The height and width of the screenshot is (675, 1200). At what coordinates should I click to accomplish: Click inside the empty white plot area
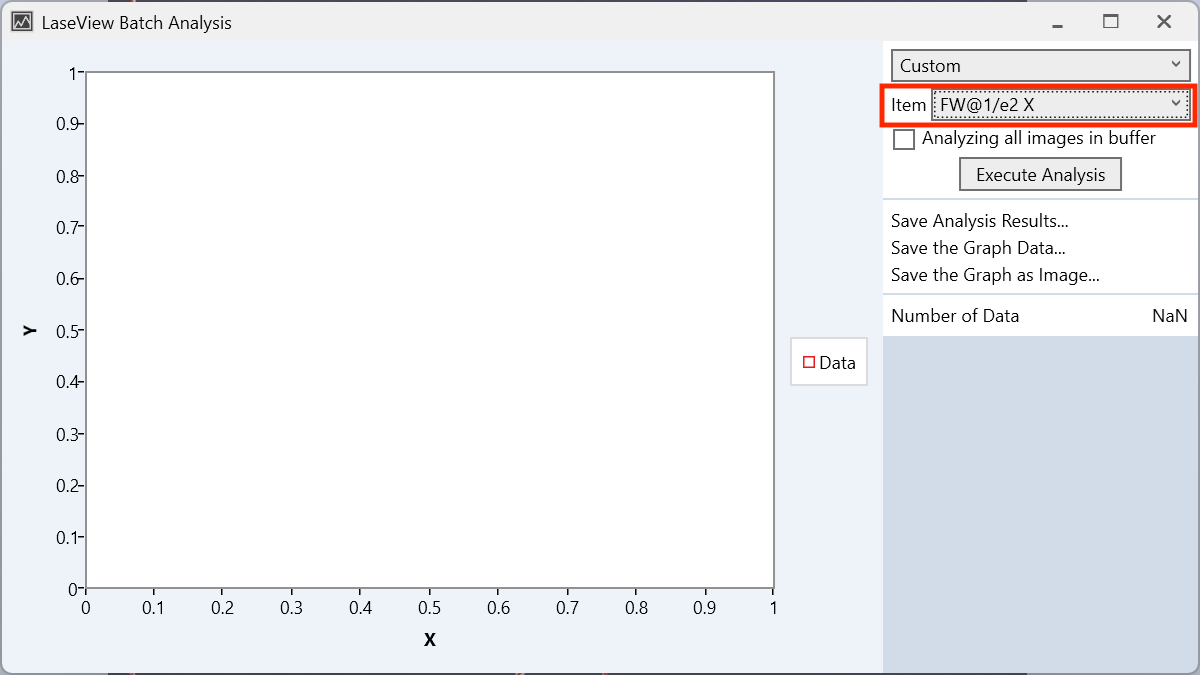click(430, 330)
